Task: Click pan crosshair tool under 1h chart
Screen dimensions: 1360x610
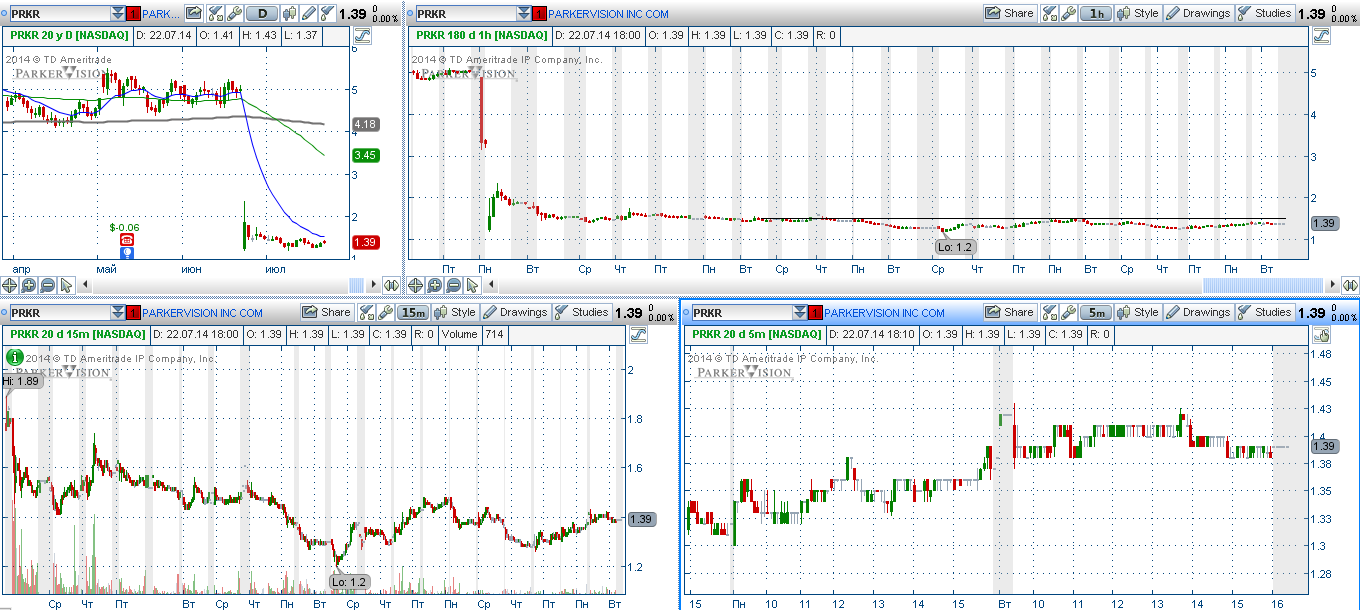Action: 417,285
